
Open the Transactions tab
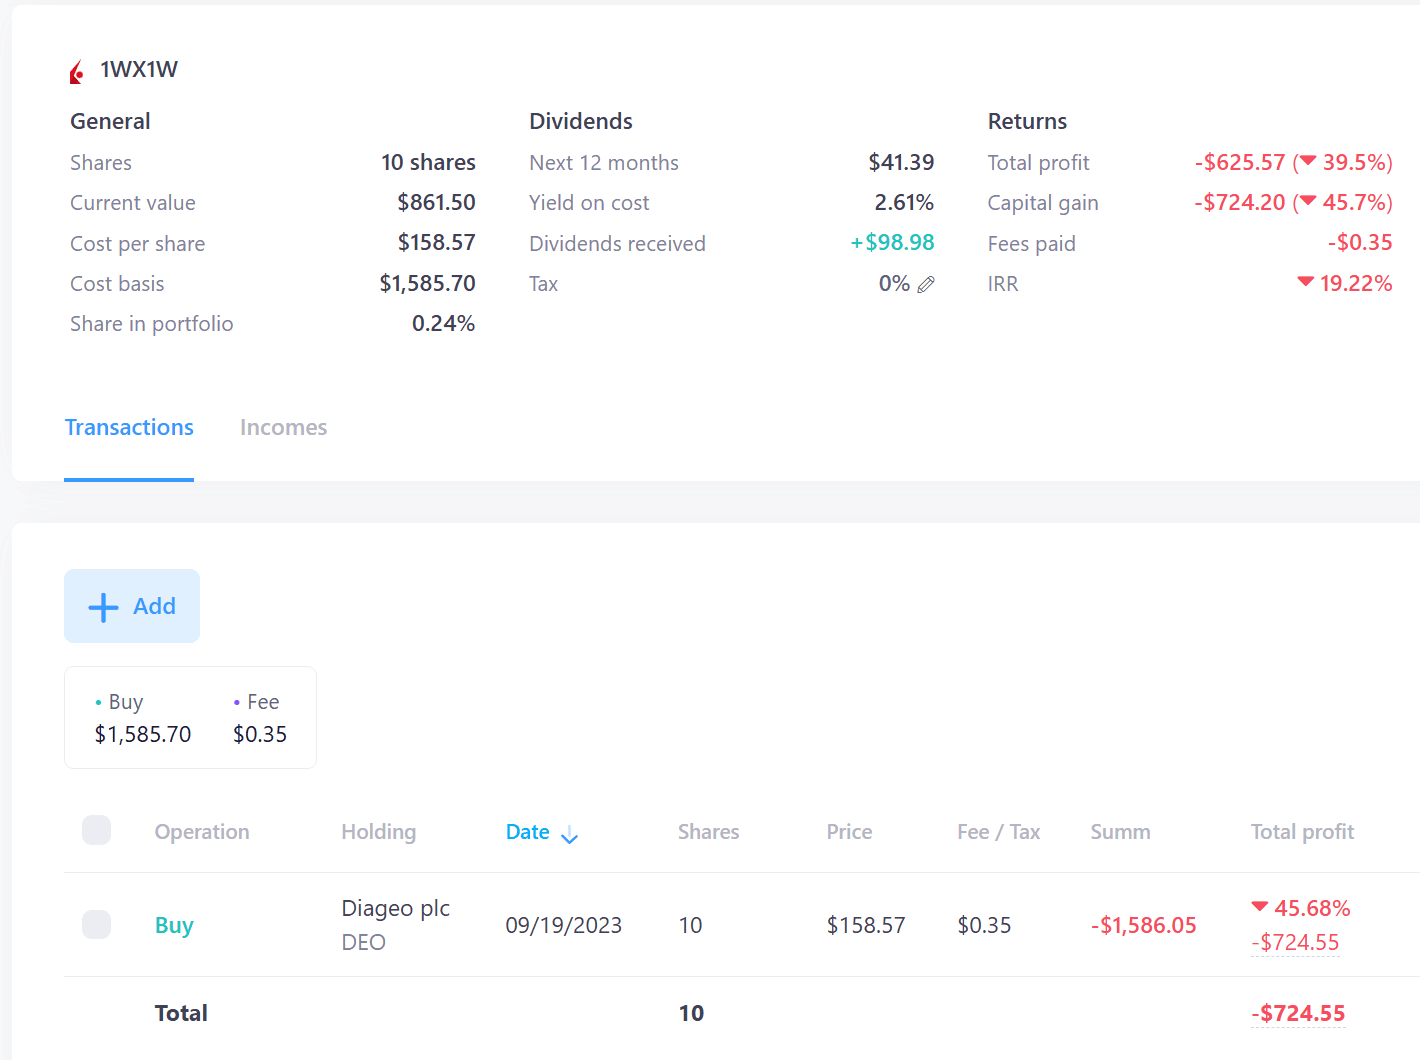(129, 428)
